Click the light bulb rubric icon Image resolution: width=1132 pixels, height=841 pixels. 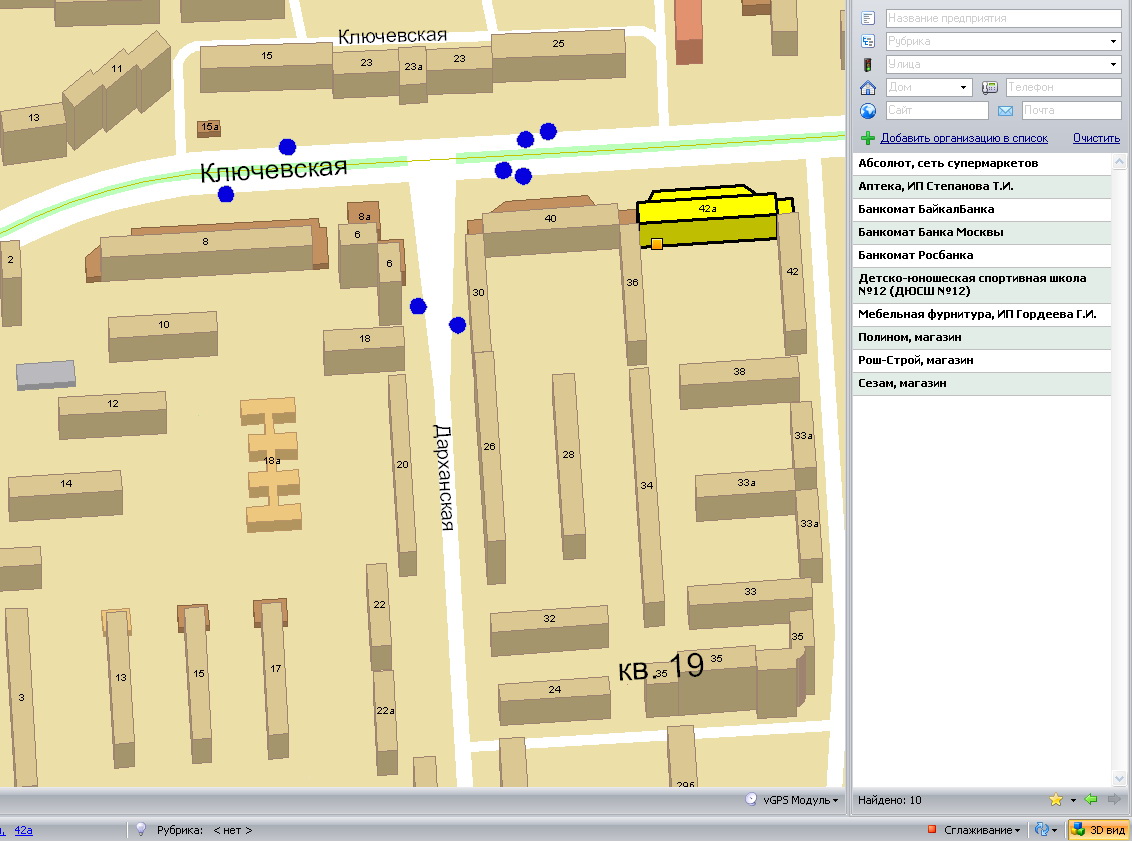141,830
